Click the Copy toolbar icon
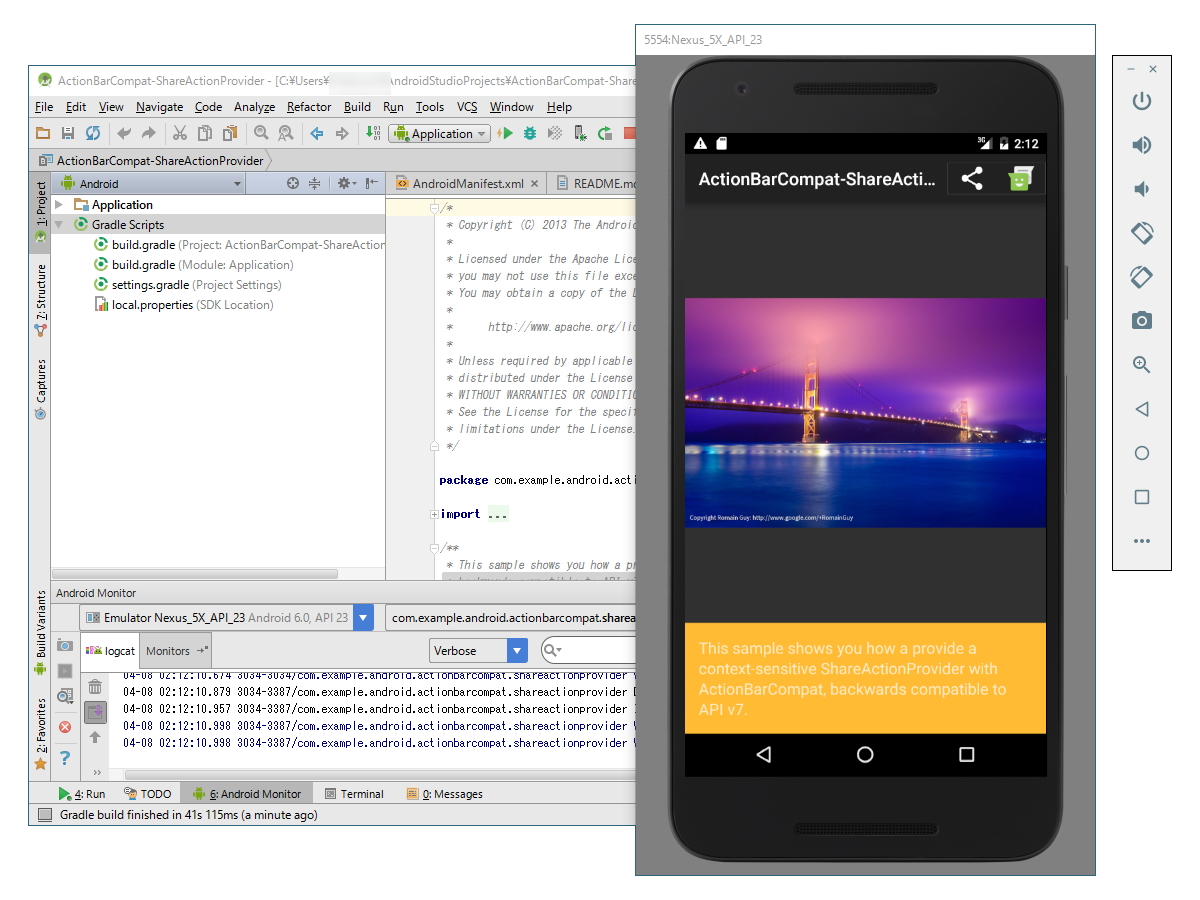This screenshot has height=900, width=1200. coord(204,133)
